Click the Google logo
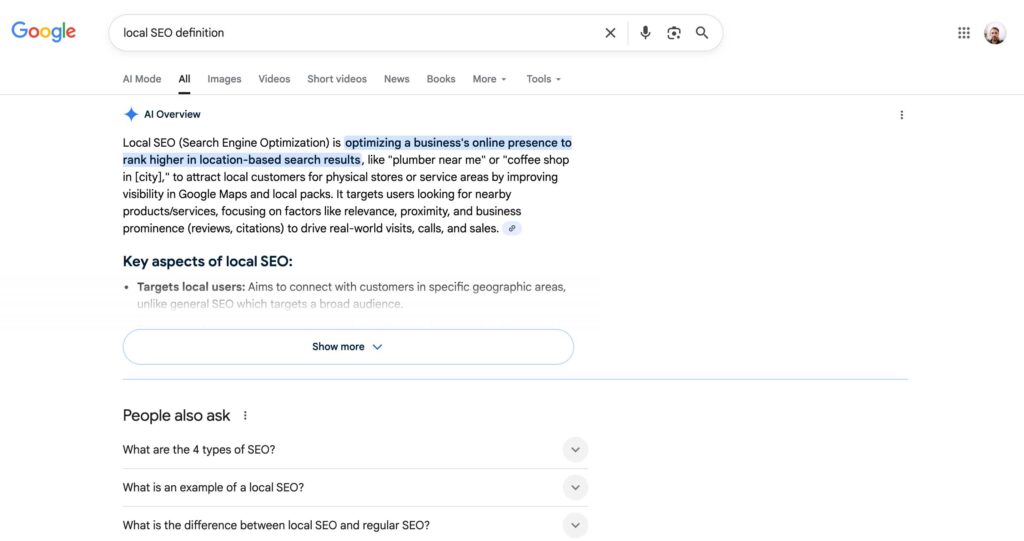 [x=44, y=32]
